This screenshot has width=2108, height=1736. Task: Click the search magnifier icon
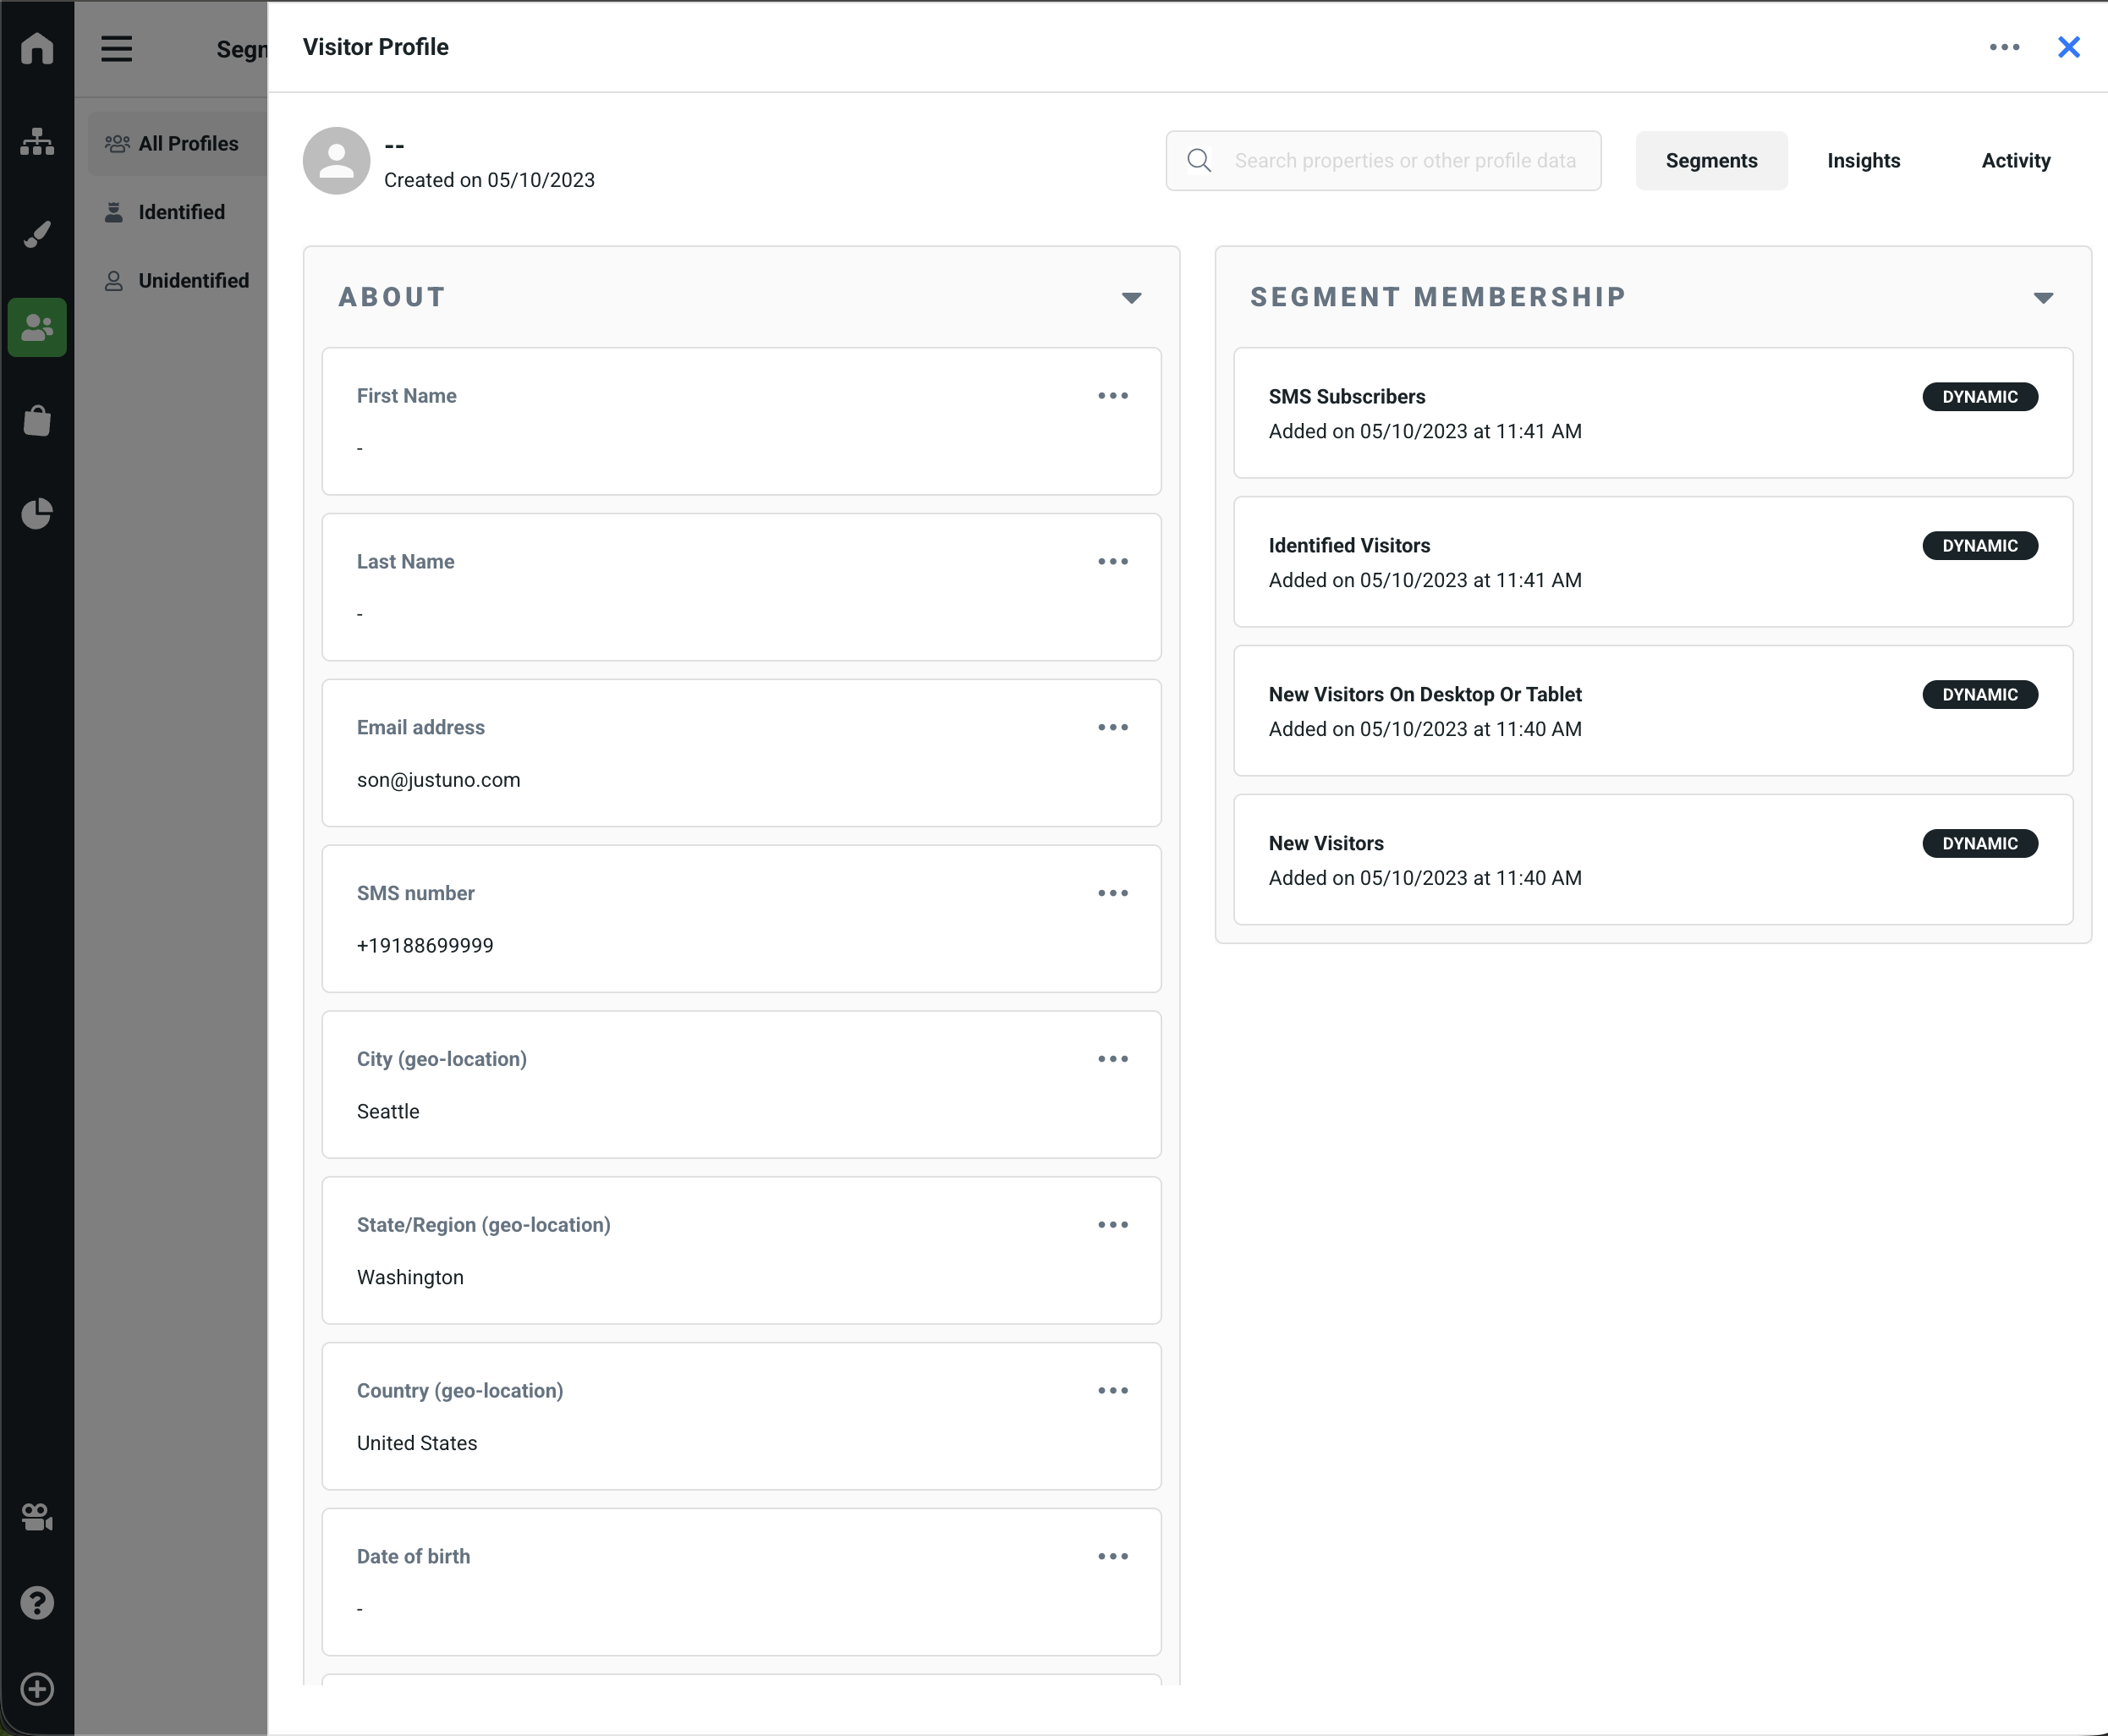point(1199,160)
